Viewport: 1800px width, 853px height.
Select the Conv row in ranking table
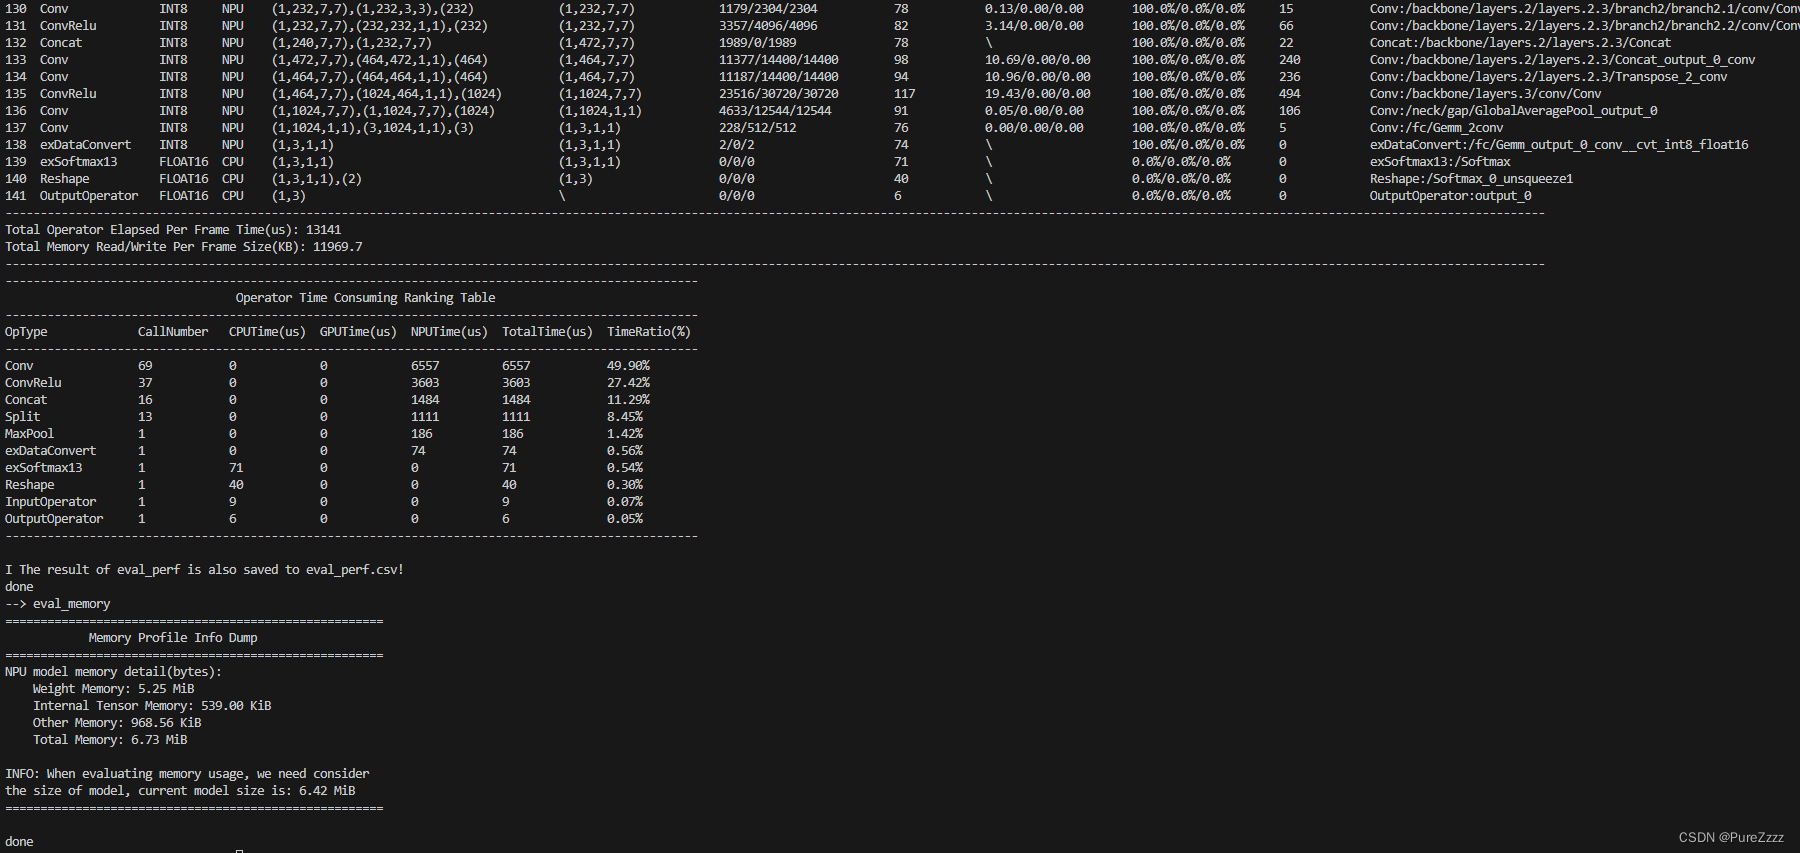327,365
